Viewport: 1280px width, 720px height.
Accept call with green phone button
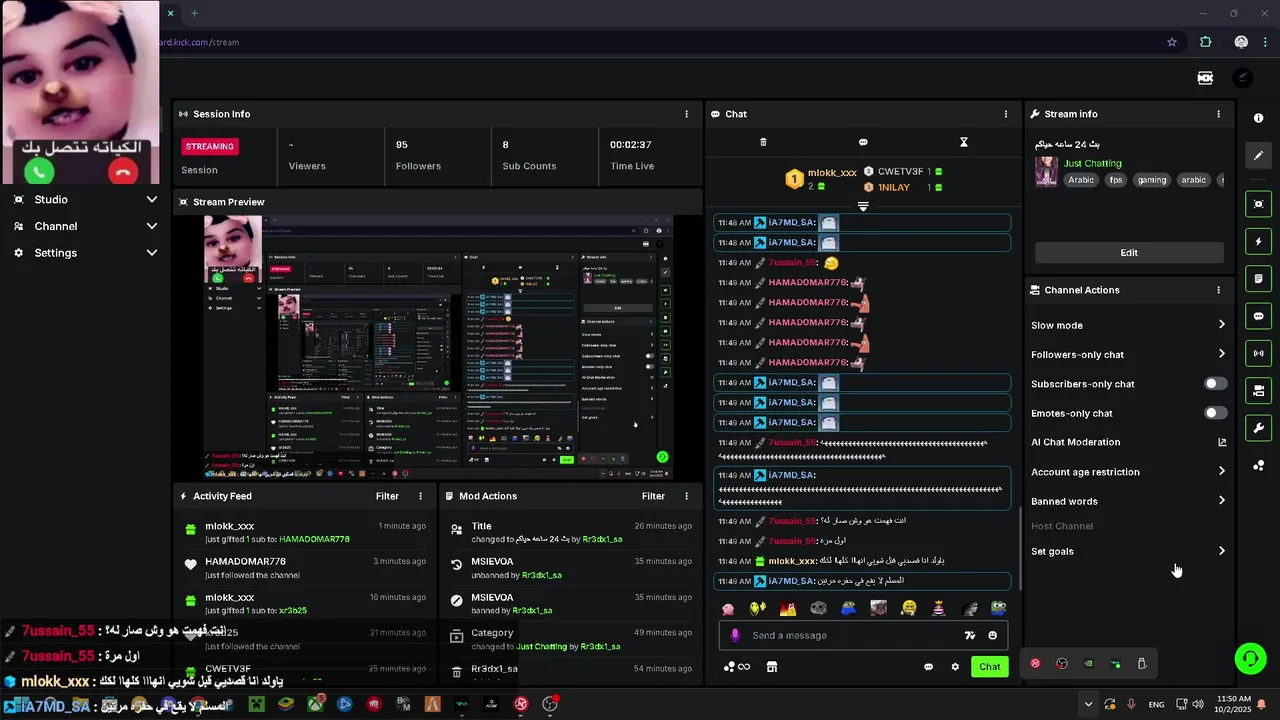pyautogui.click(x=39, y=172)
